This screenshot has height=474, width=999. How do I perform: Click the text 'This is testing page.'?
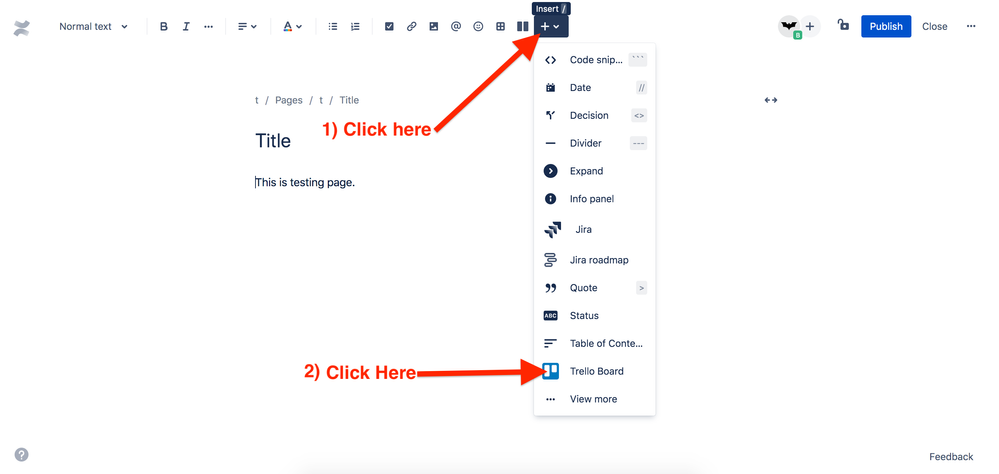[x=305, y=182]
